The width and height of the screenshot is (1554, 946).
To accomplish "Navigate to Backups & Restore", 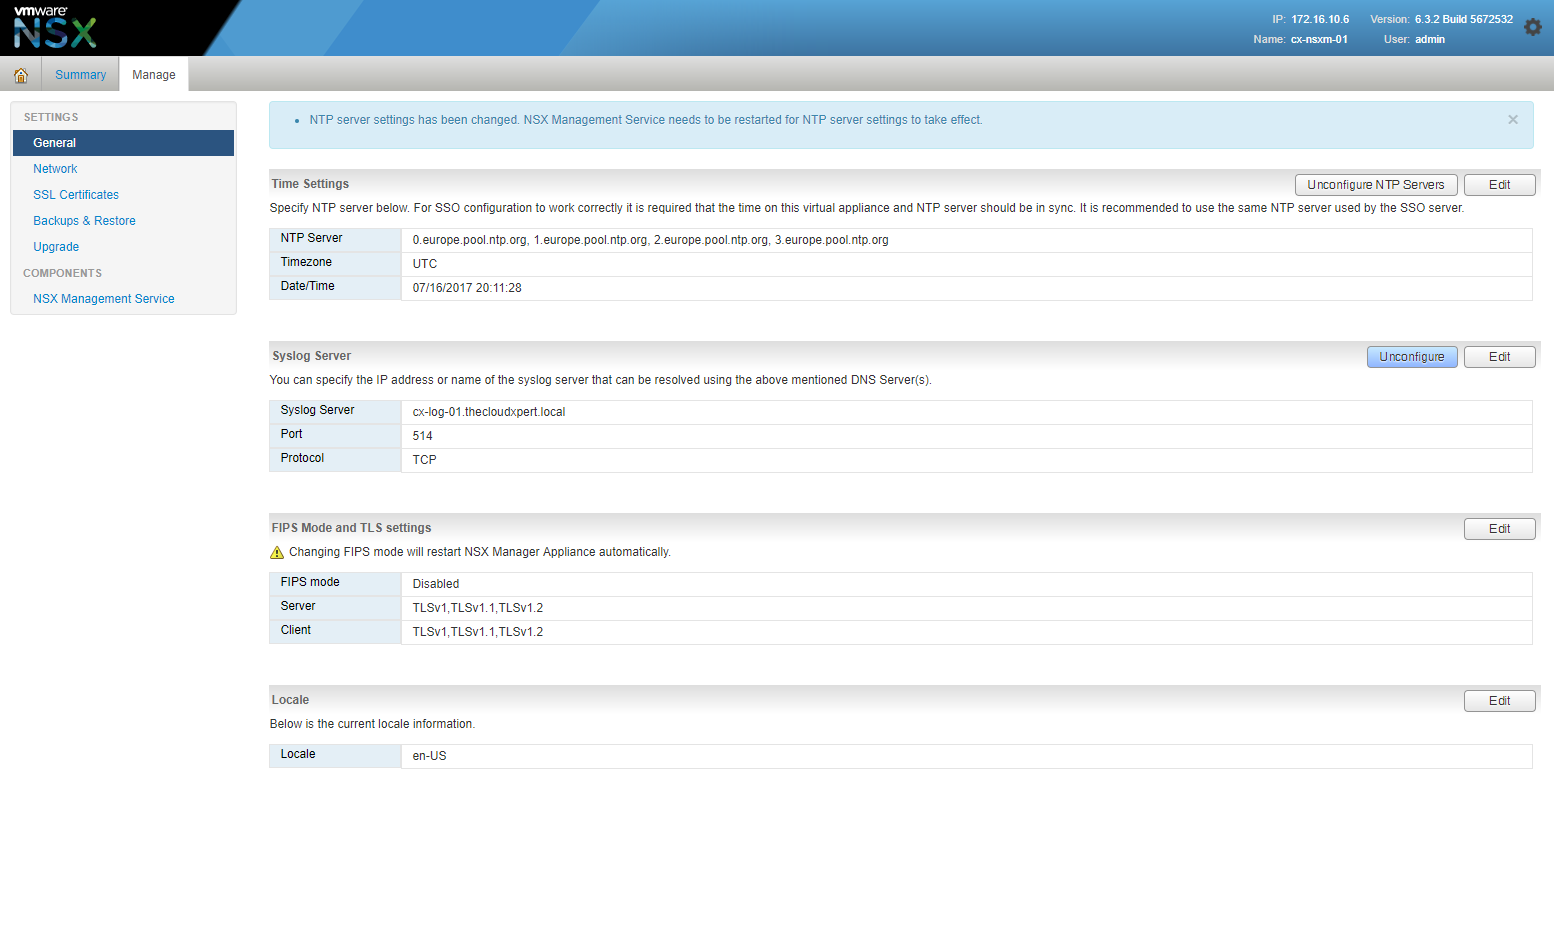I will tap(84, 221).
